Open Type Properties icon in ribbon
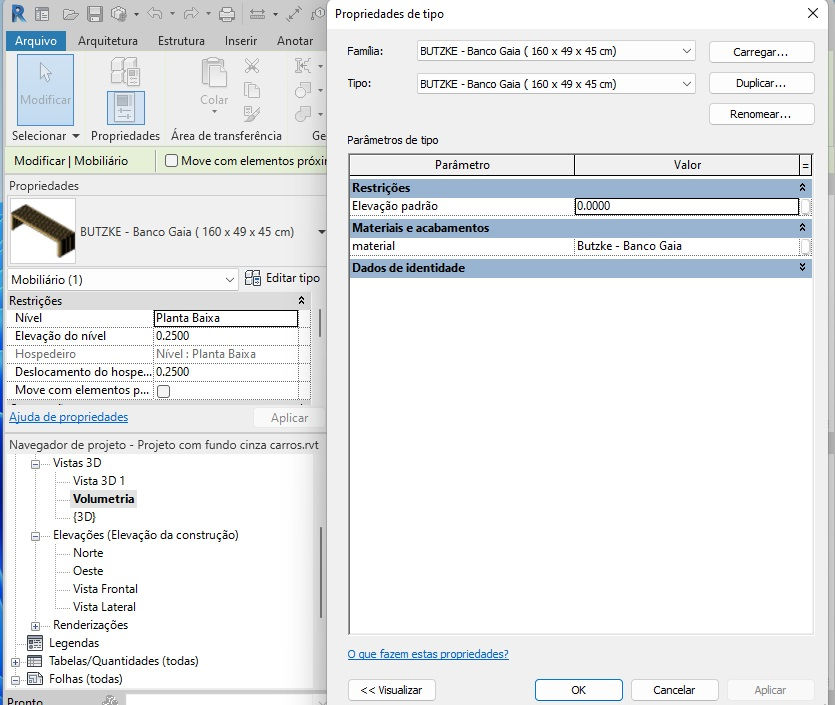 pos(125,71)
